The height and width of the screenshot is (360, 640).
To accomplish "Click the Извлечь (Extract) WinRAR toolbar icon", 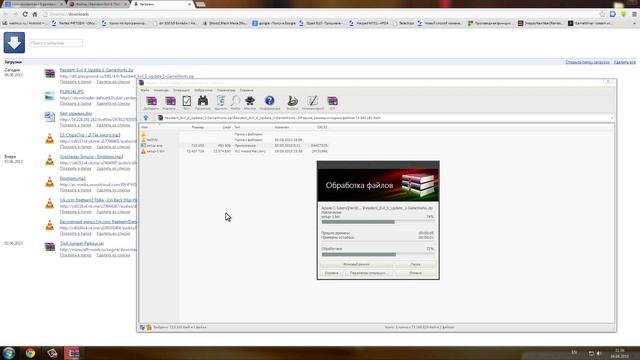I will click(170, 101).
